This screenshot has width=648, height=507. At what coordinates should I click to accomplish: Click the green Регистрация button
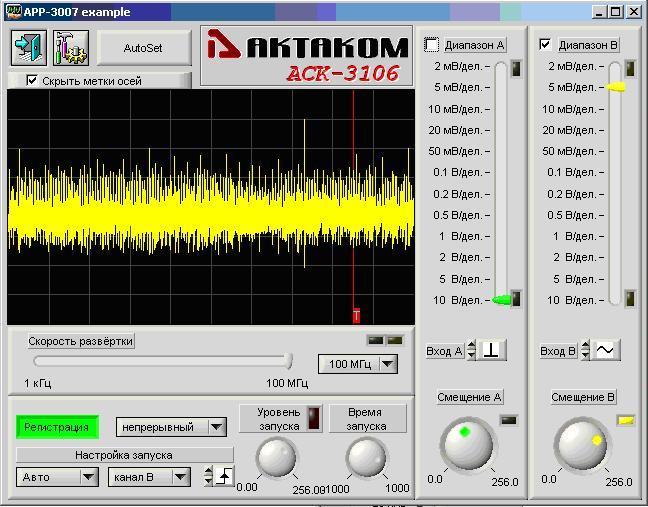click(x=57, y=427)
